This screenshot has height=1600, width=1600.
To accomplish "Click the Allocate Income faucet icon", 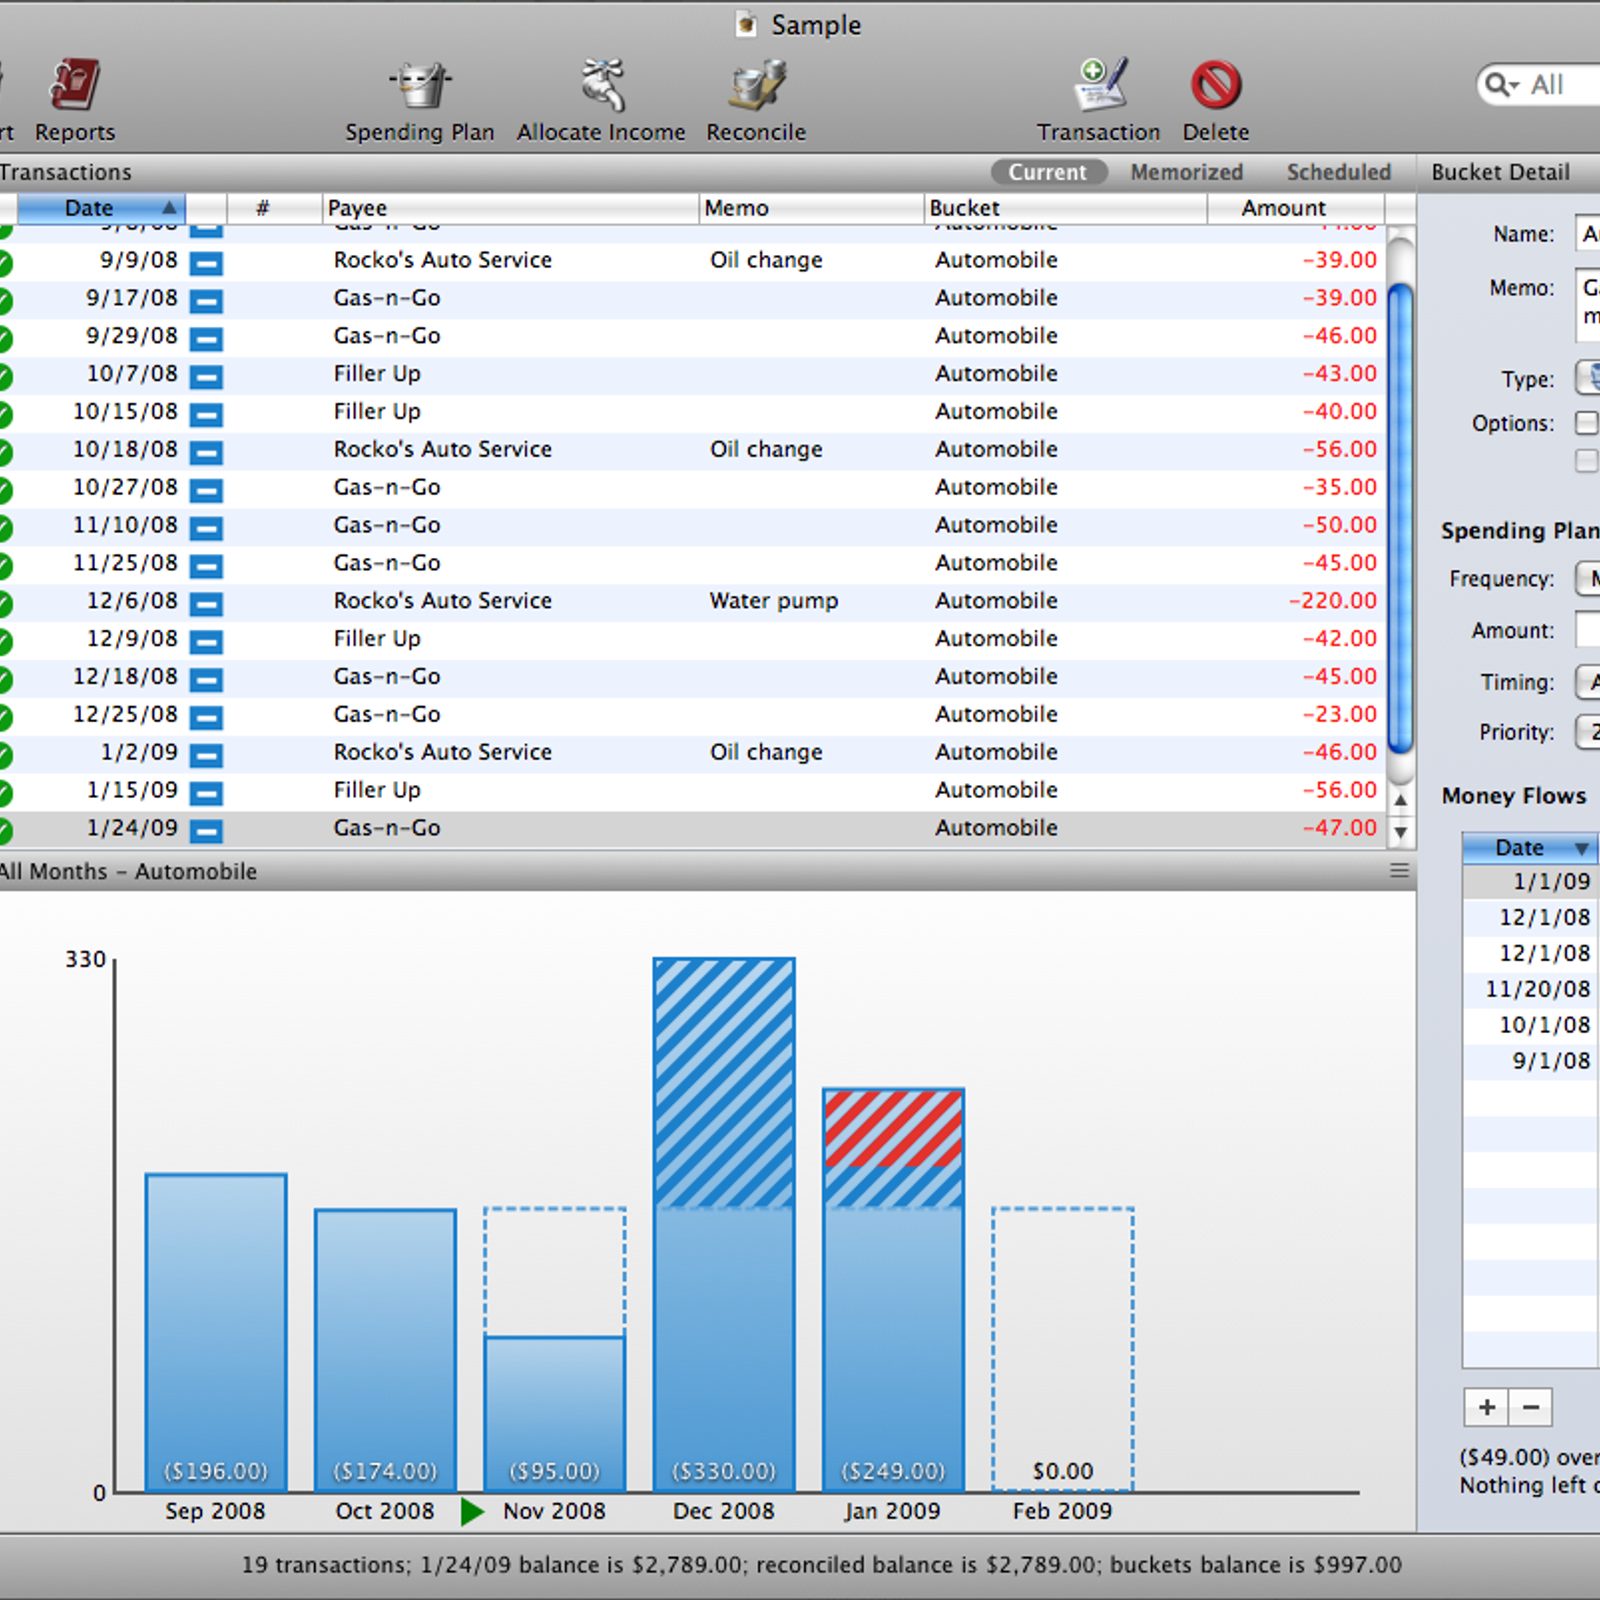I will [603, 86].
